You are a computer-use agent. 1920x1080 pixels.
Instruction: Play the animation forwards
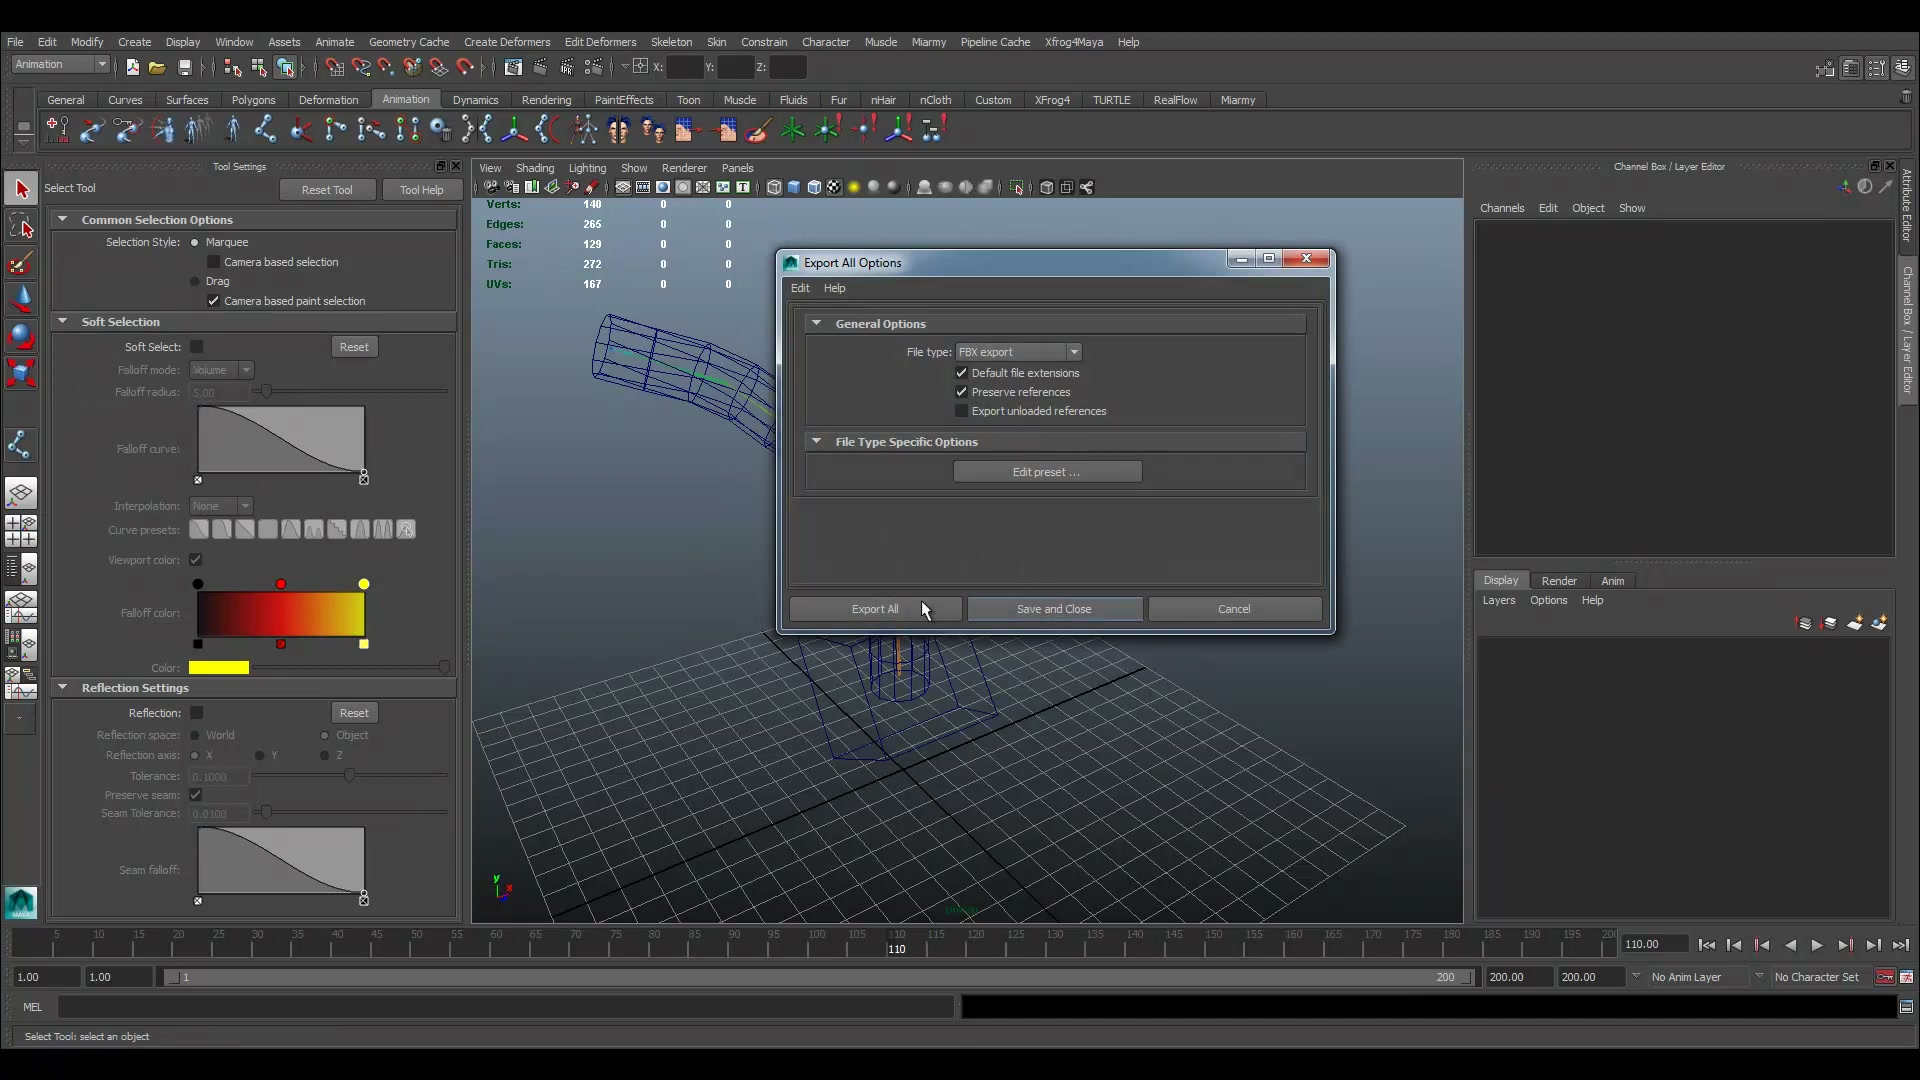[1817, 945]
